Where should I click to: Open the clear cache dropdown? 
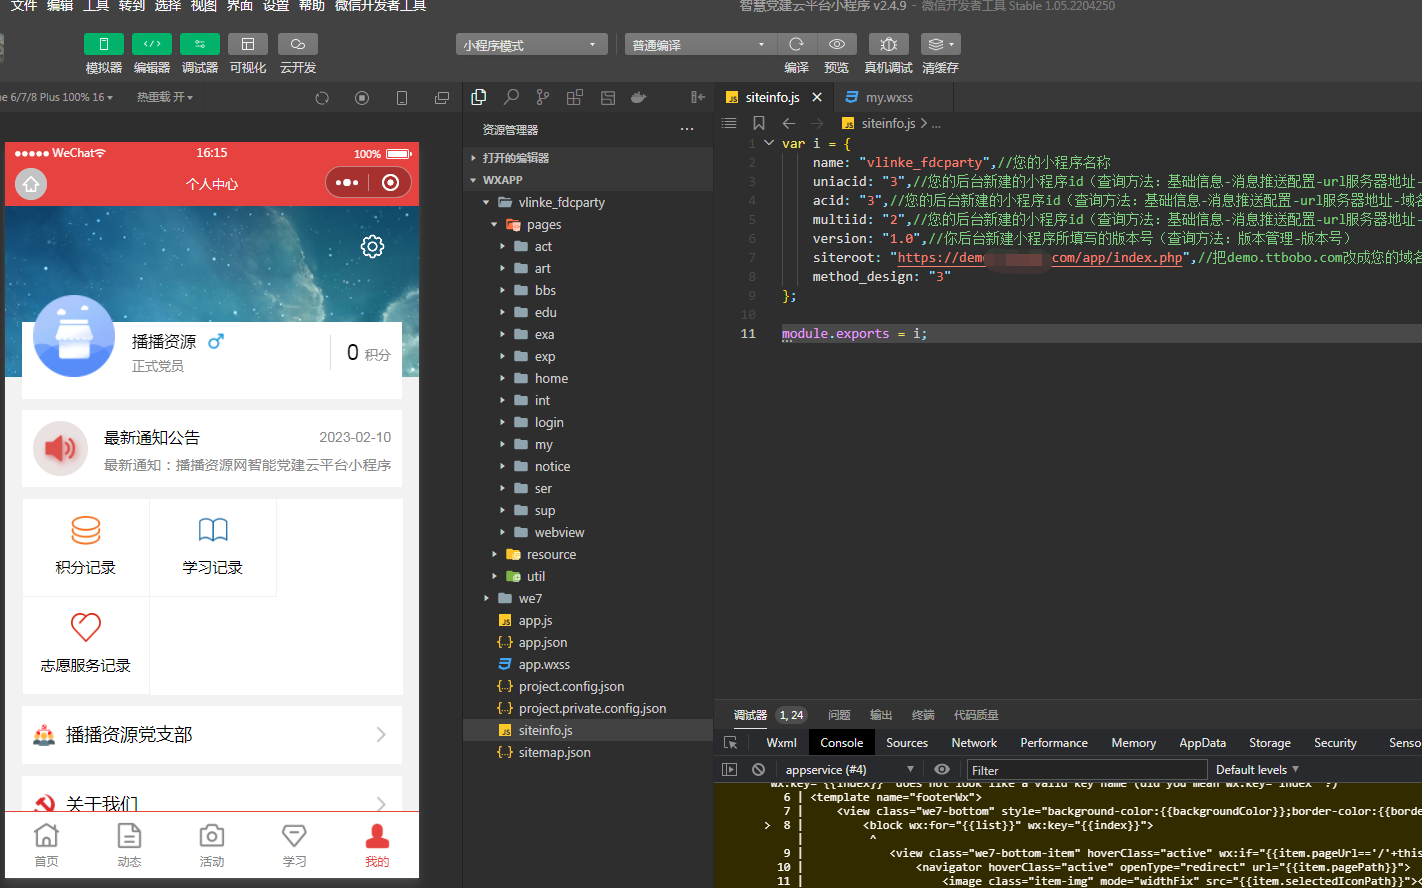pos(940,44)
